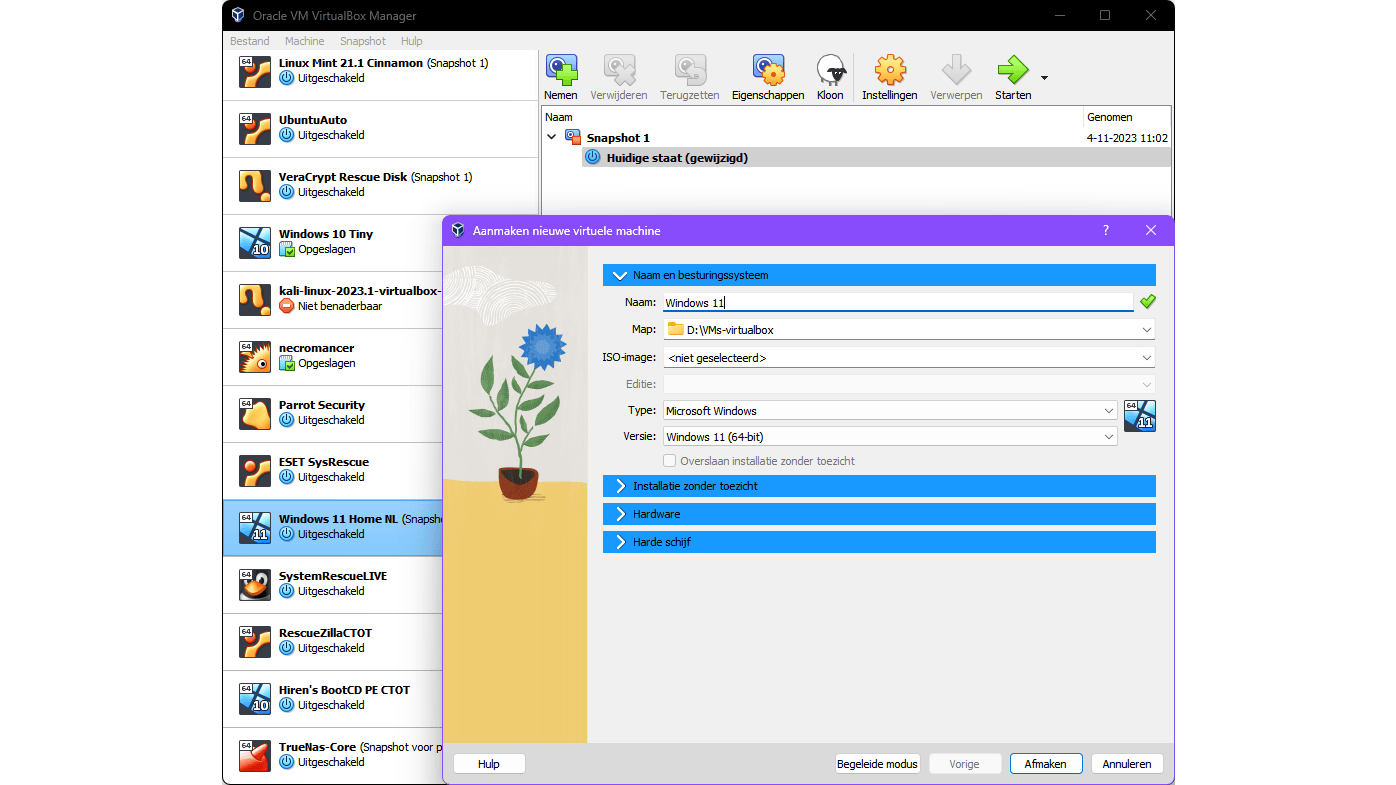Click the Opgeslagen status under Windows 10 Tiny
This screenshot has width=1396, height=785.
point(327,249)
